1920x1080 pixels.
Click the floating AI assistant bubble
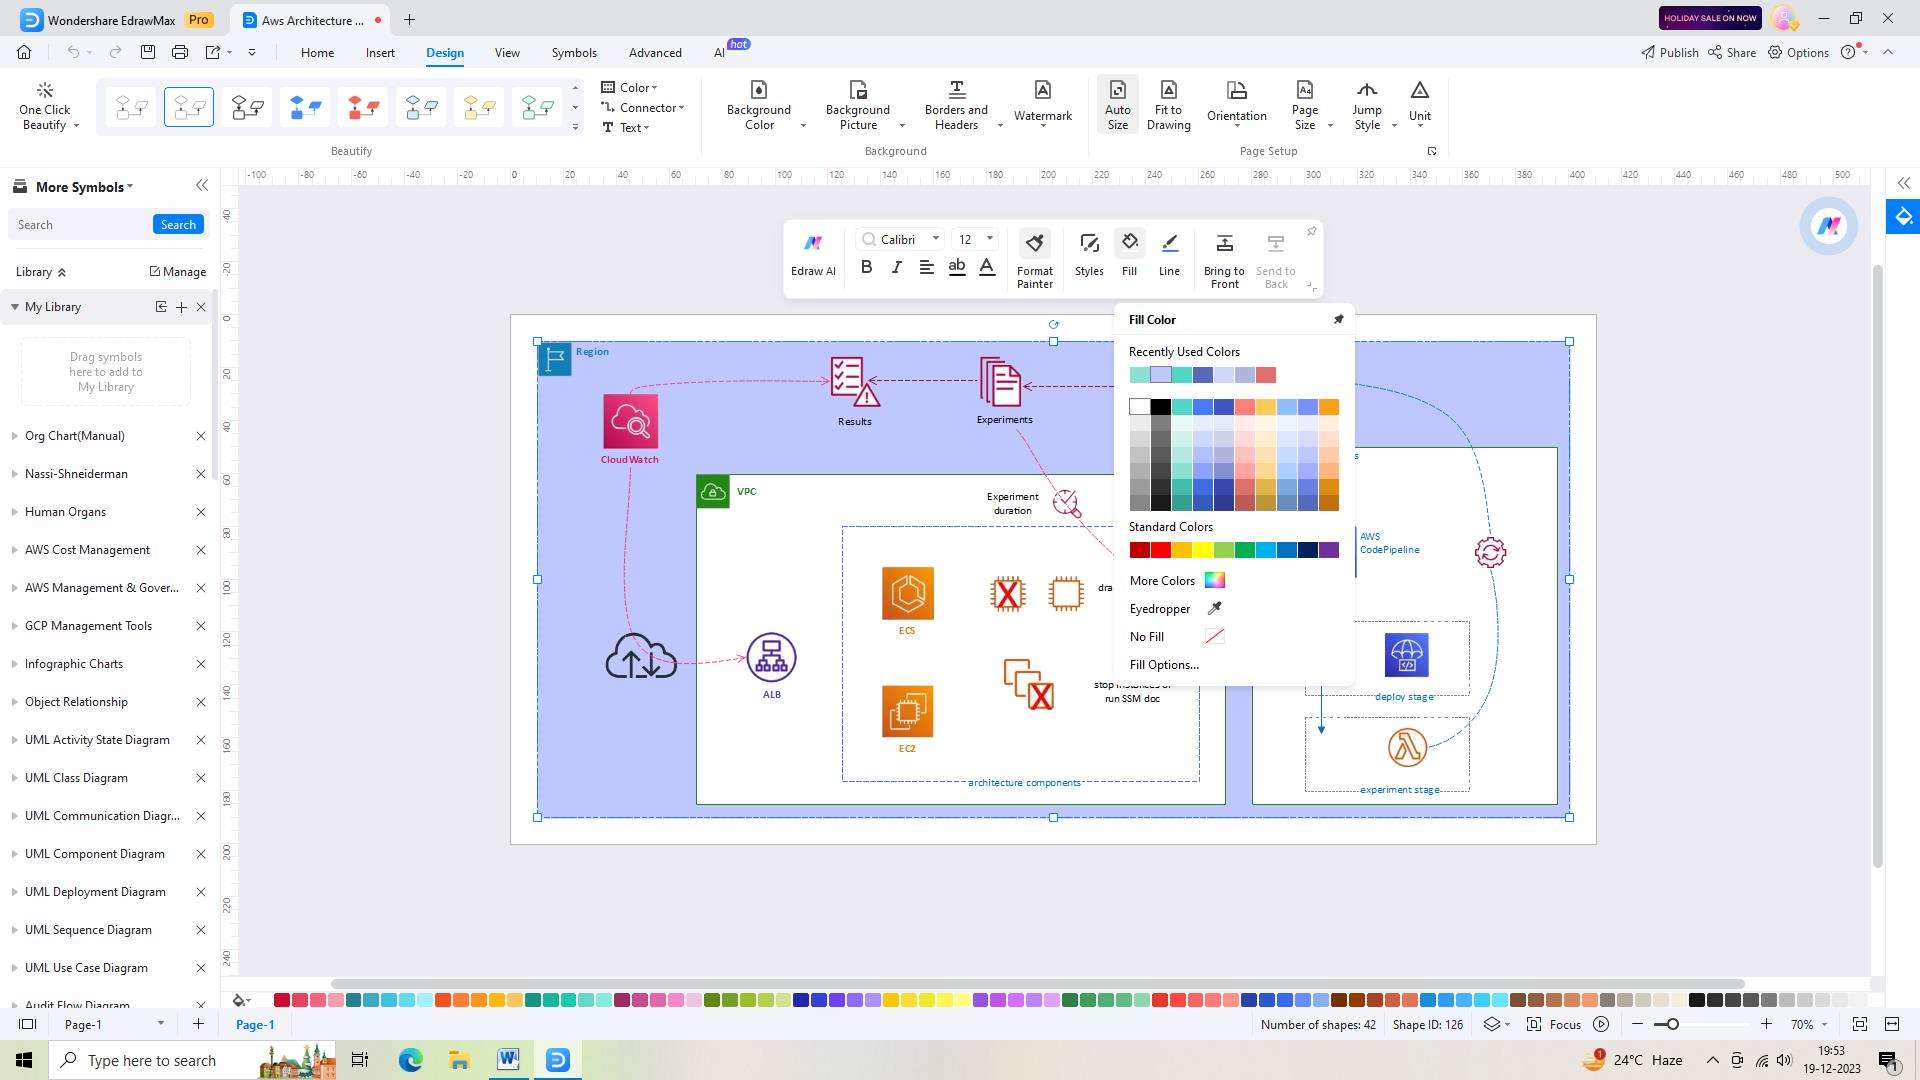pos(1828,226)
